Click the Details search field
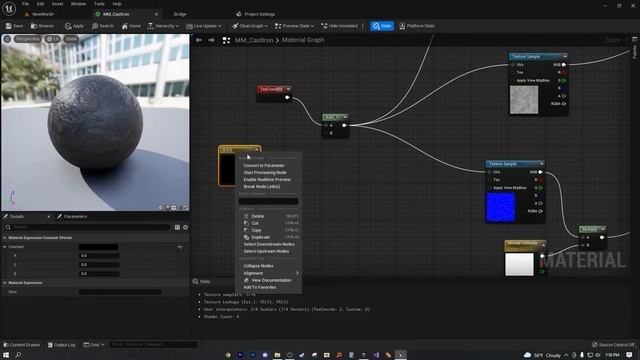The width and height of the screenshot is (640, 360). [x=89, y=227]
